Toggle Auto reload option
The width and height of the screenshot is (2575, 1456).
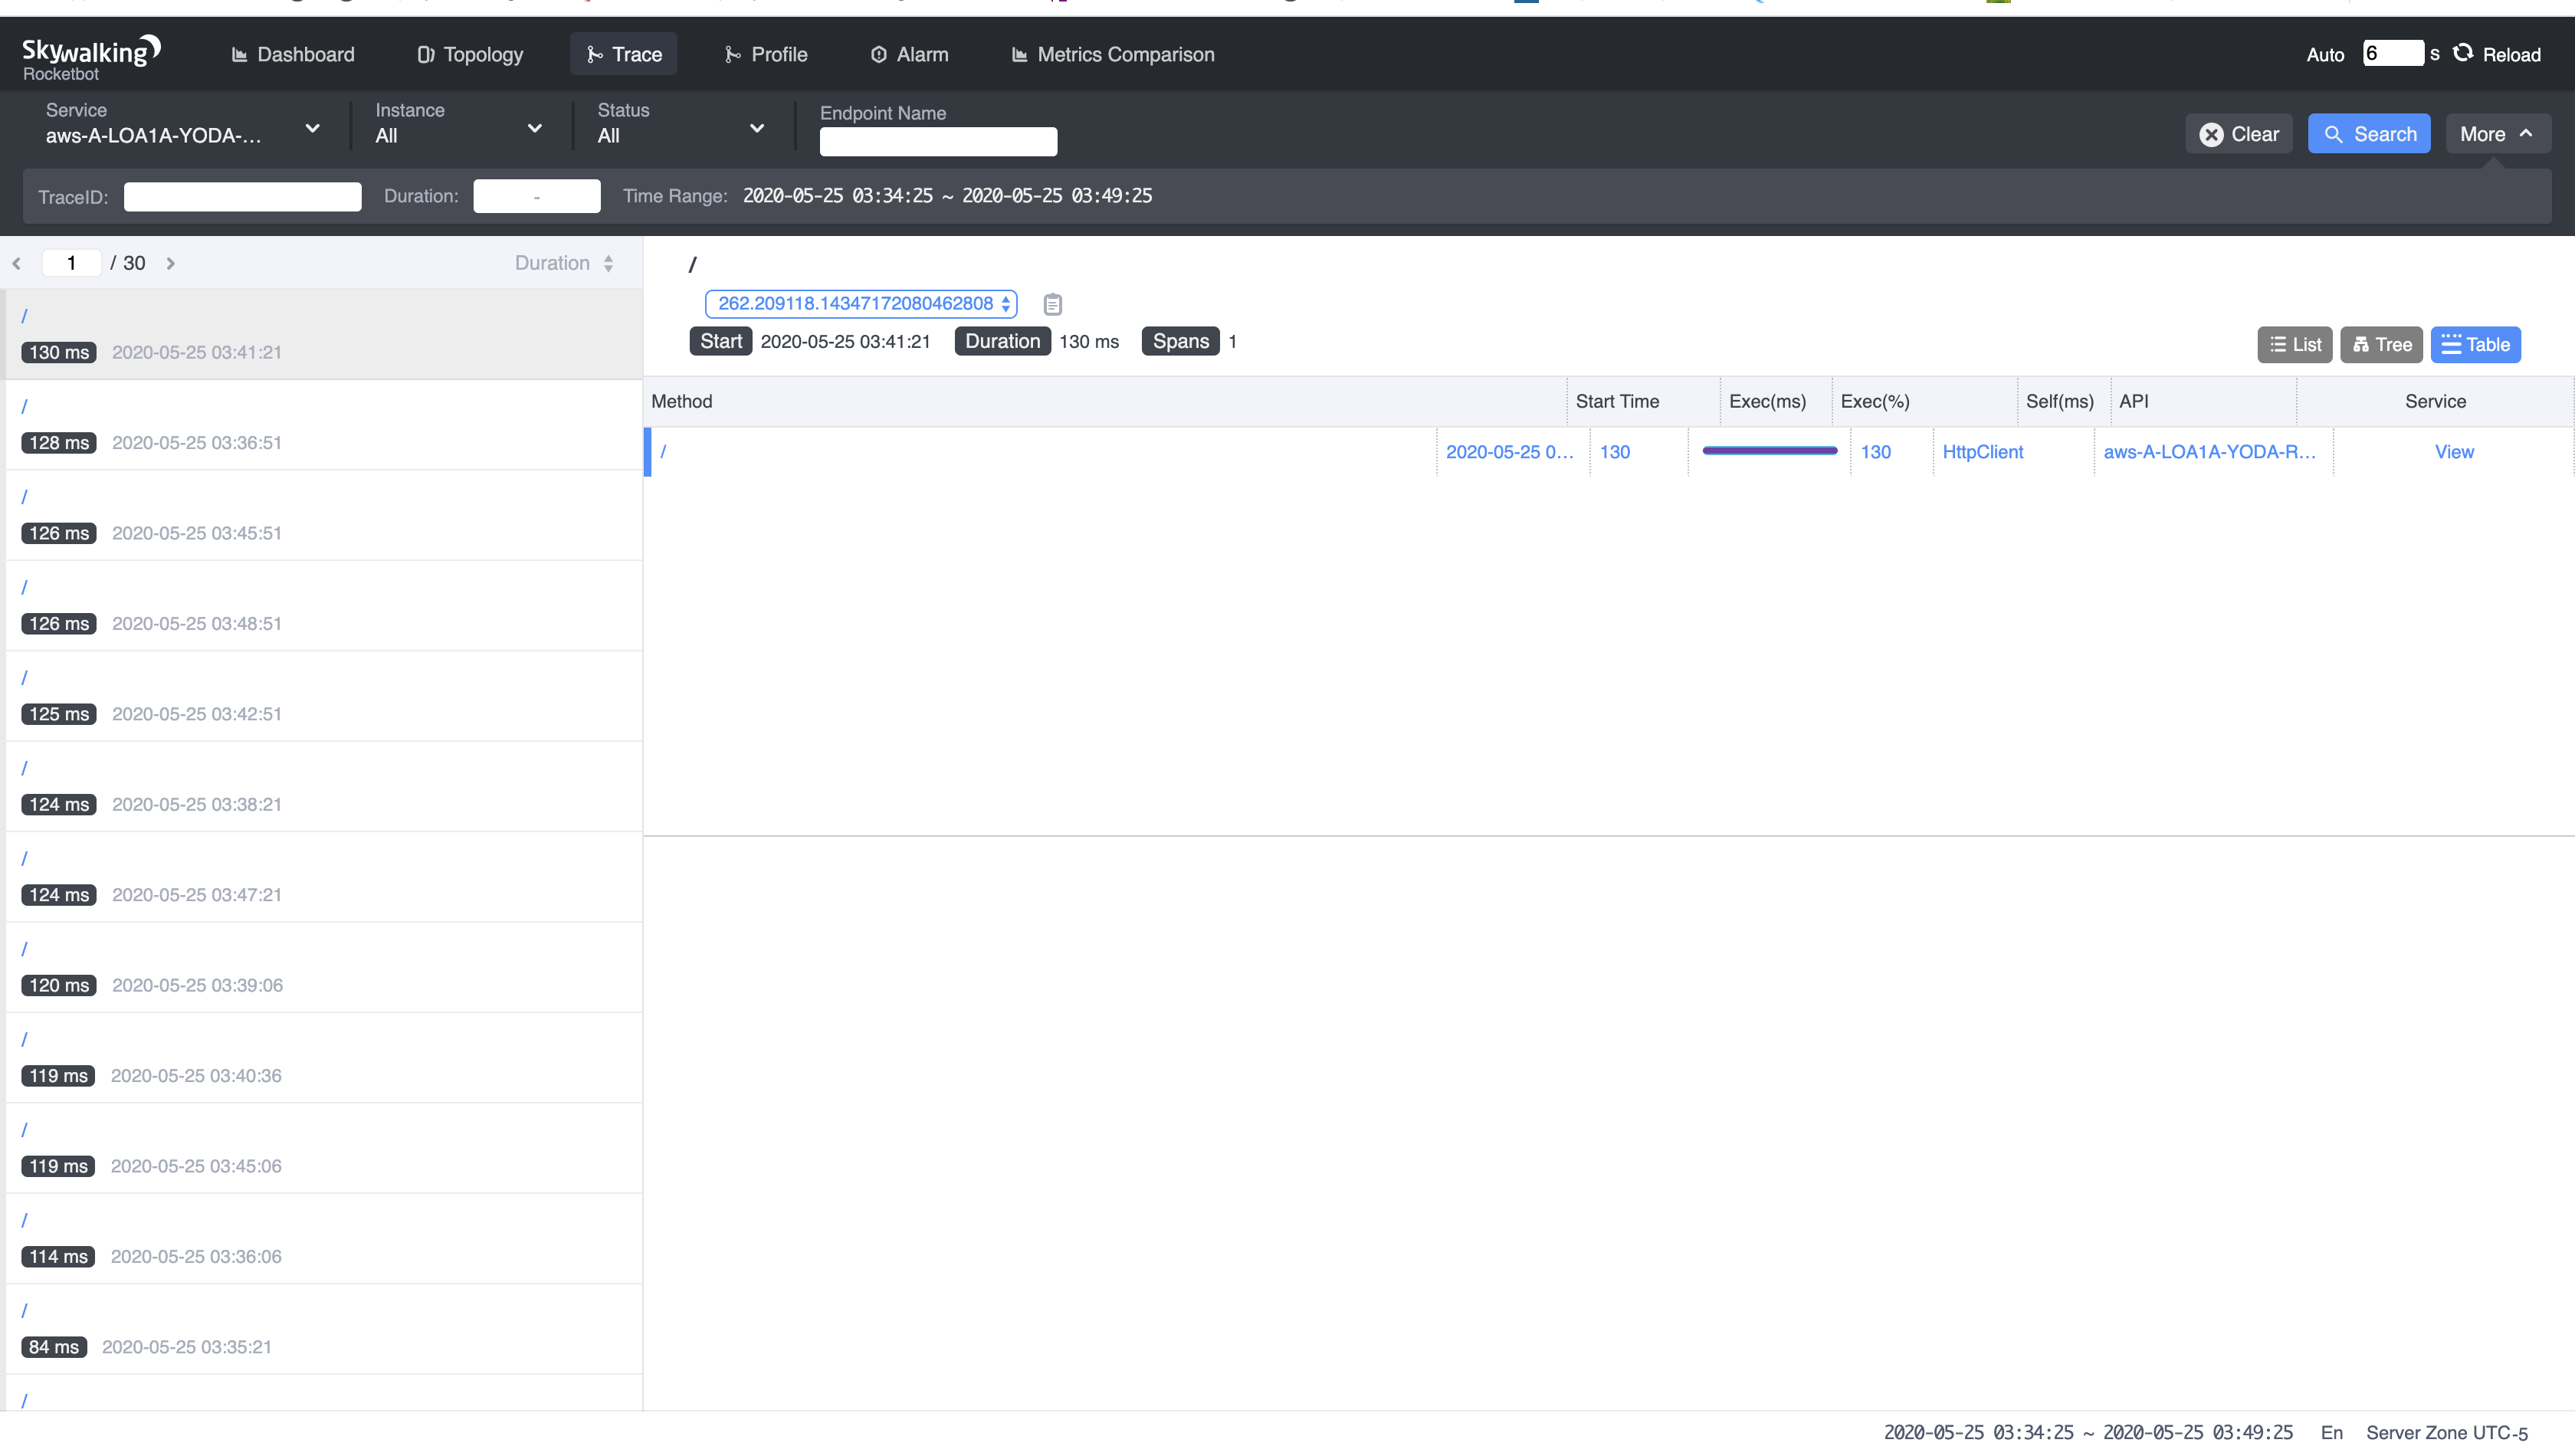[2324, 55]
